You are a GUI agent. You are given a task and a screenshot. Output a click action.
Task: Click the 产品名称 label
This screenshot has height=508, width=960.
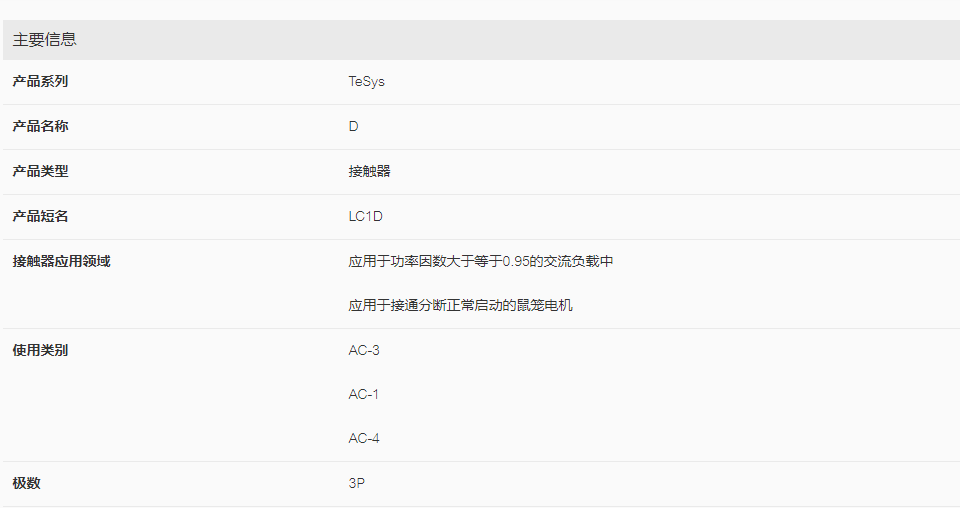click(40, 126)
